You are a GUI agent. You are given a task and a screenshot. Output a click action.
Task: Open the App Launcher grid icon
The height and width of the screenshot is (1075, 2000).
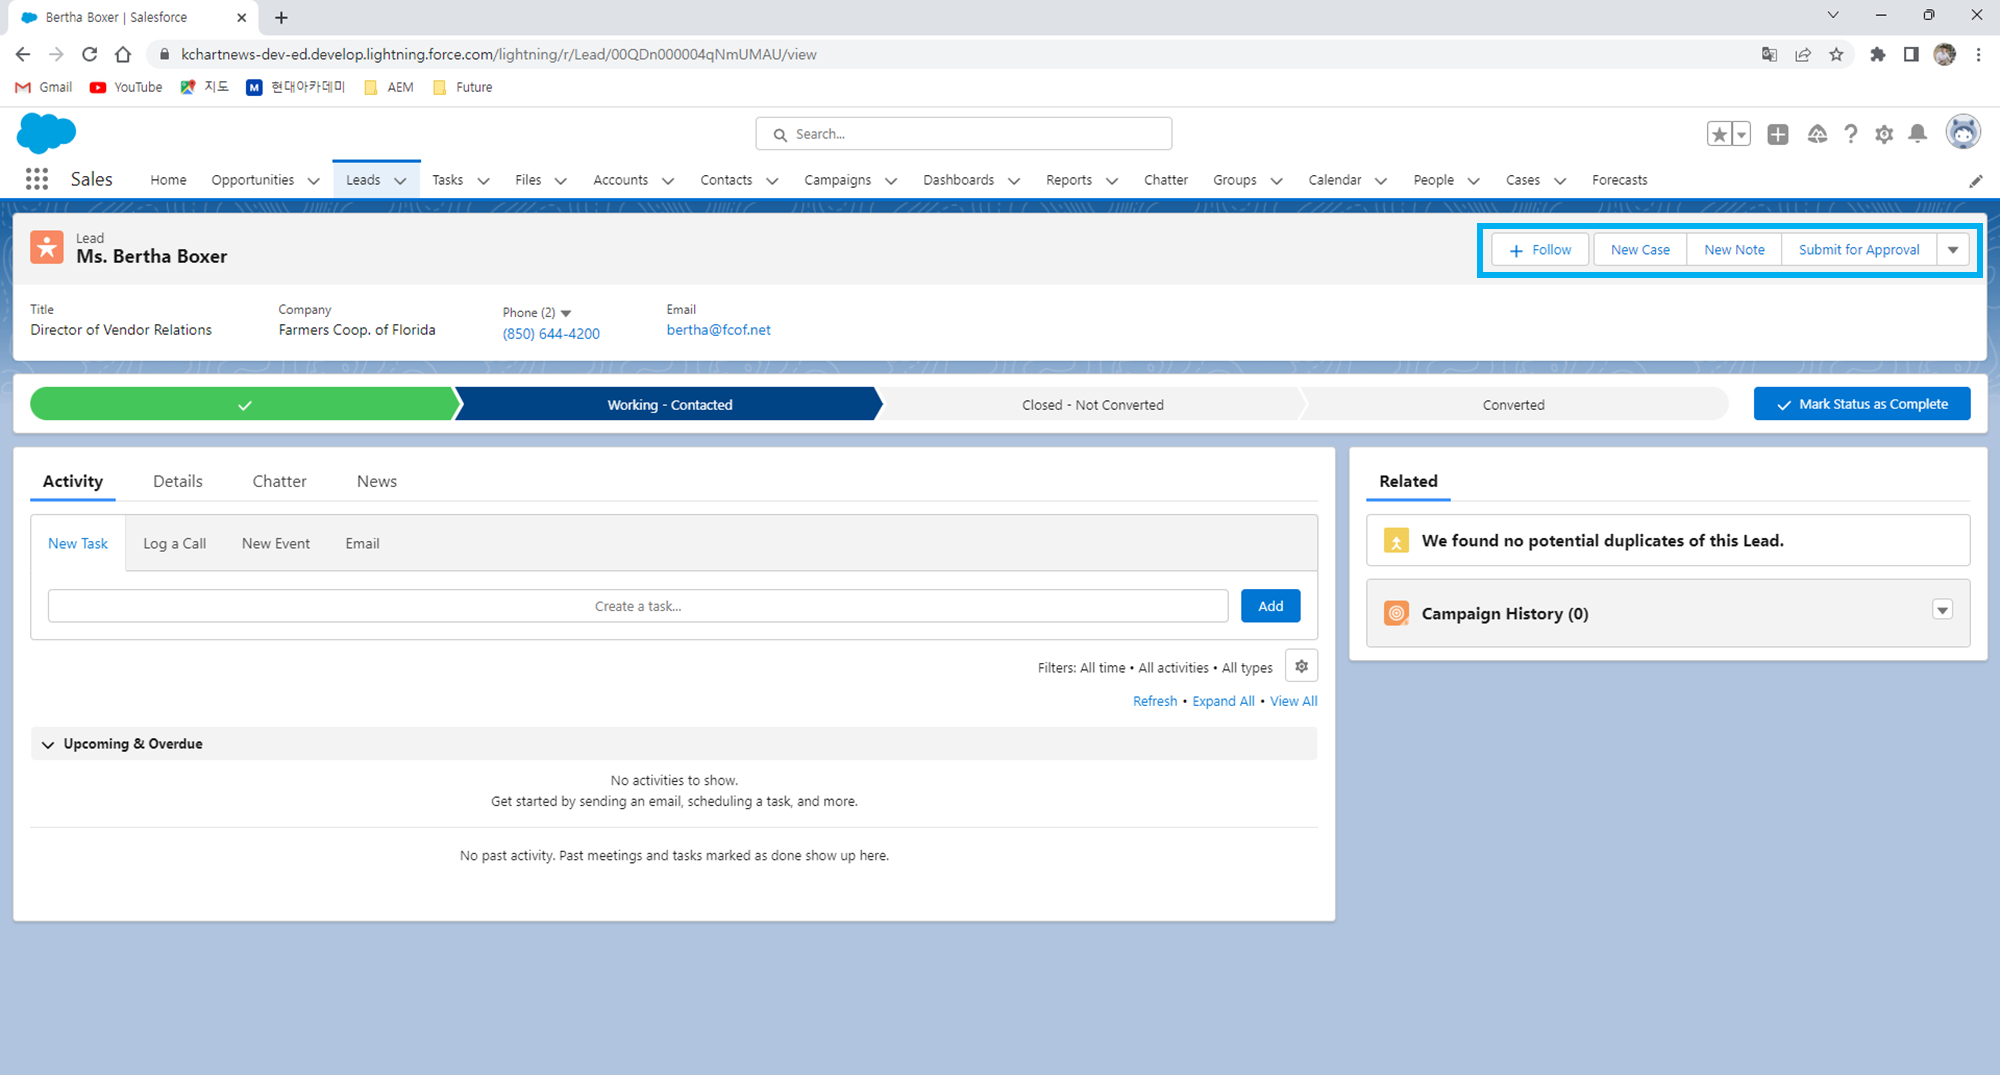[37, 179]
